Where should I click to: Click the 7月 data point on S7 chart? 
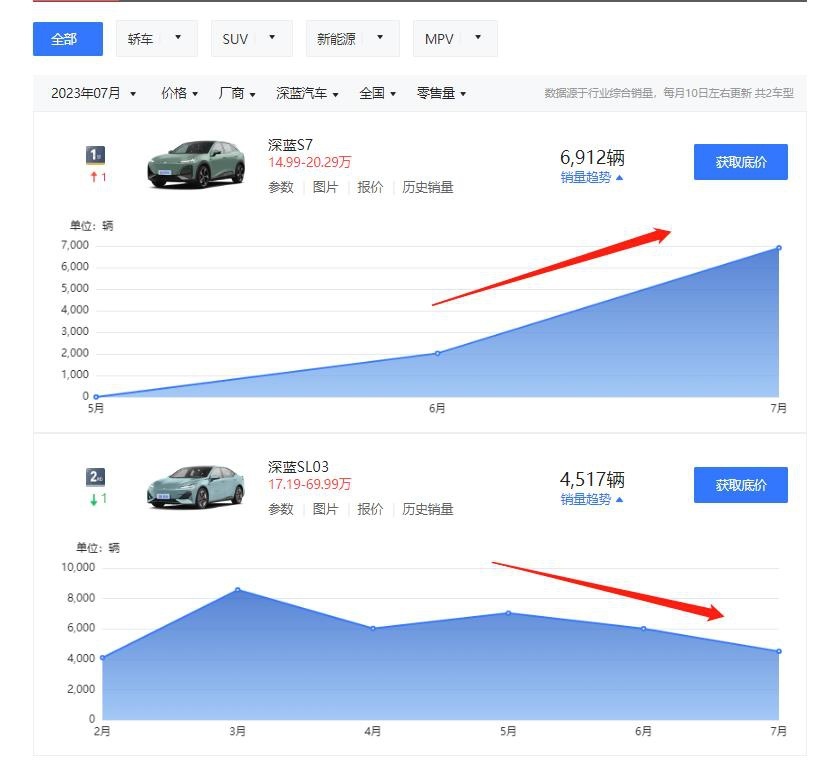pyautogui.click(x=779, y=247)
